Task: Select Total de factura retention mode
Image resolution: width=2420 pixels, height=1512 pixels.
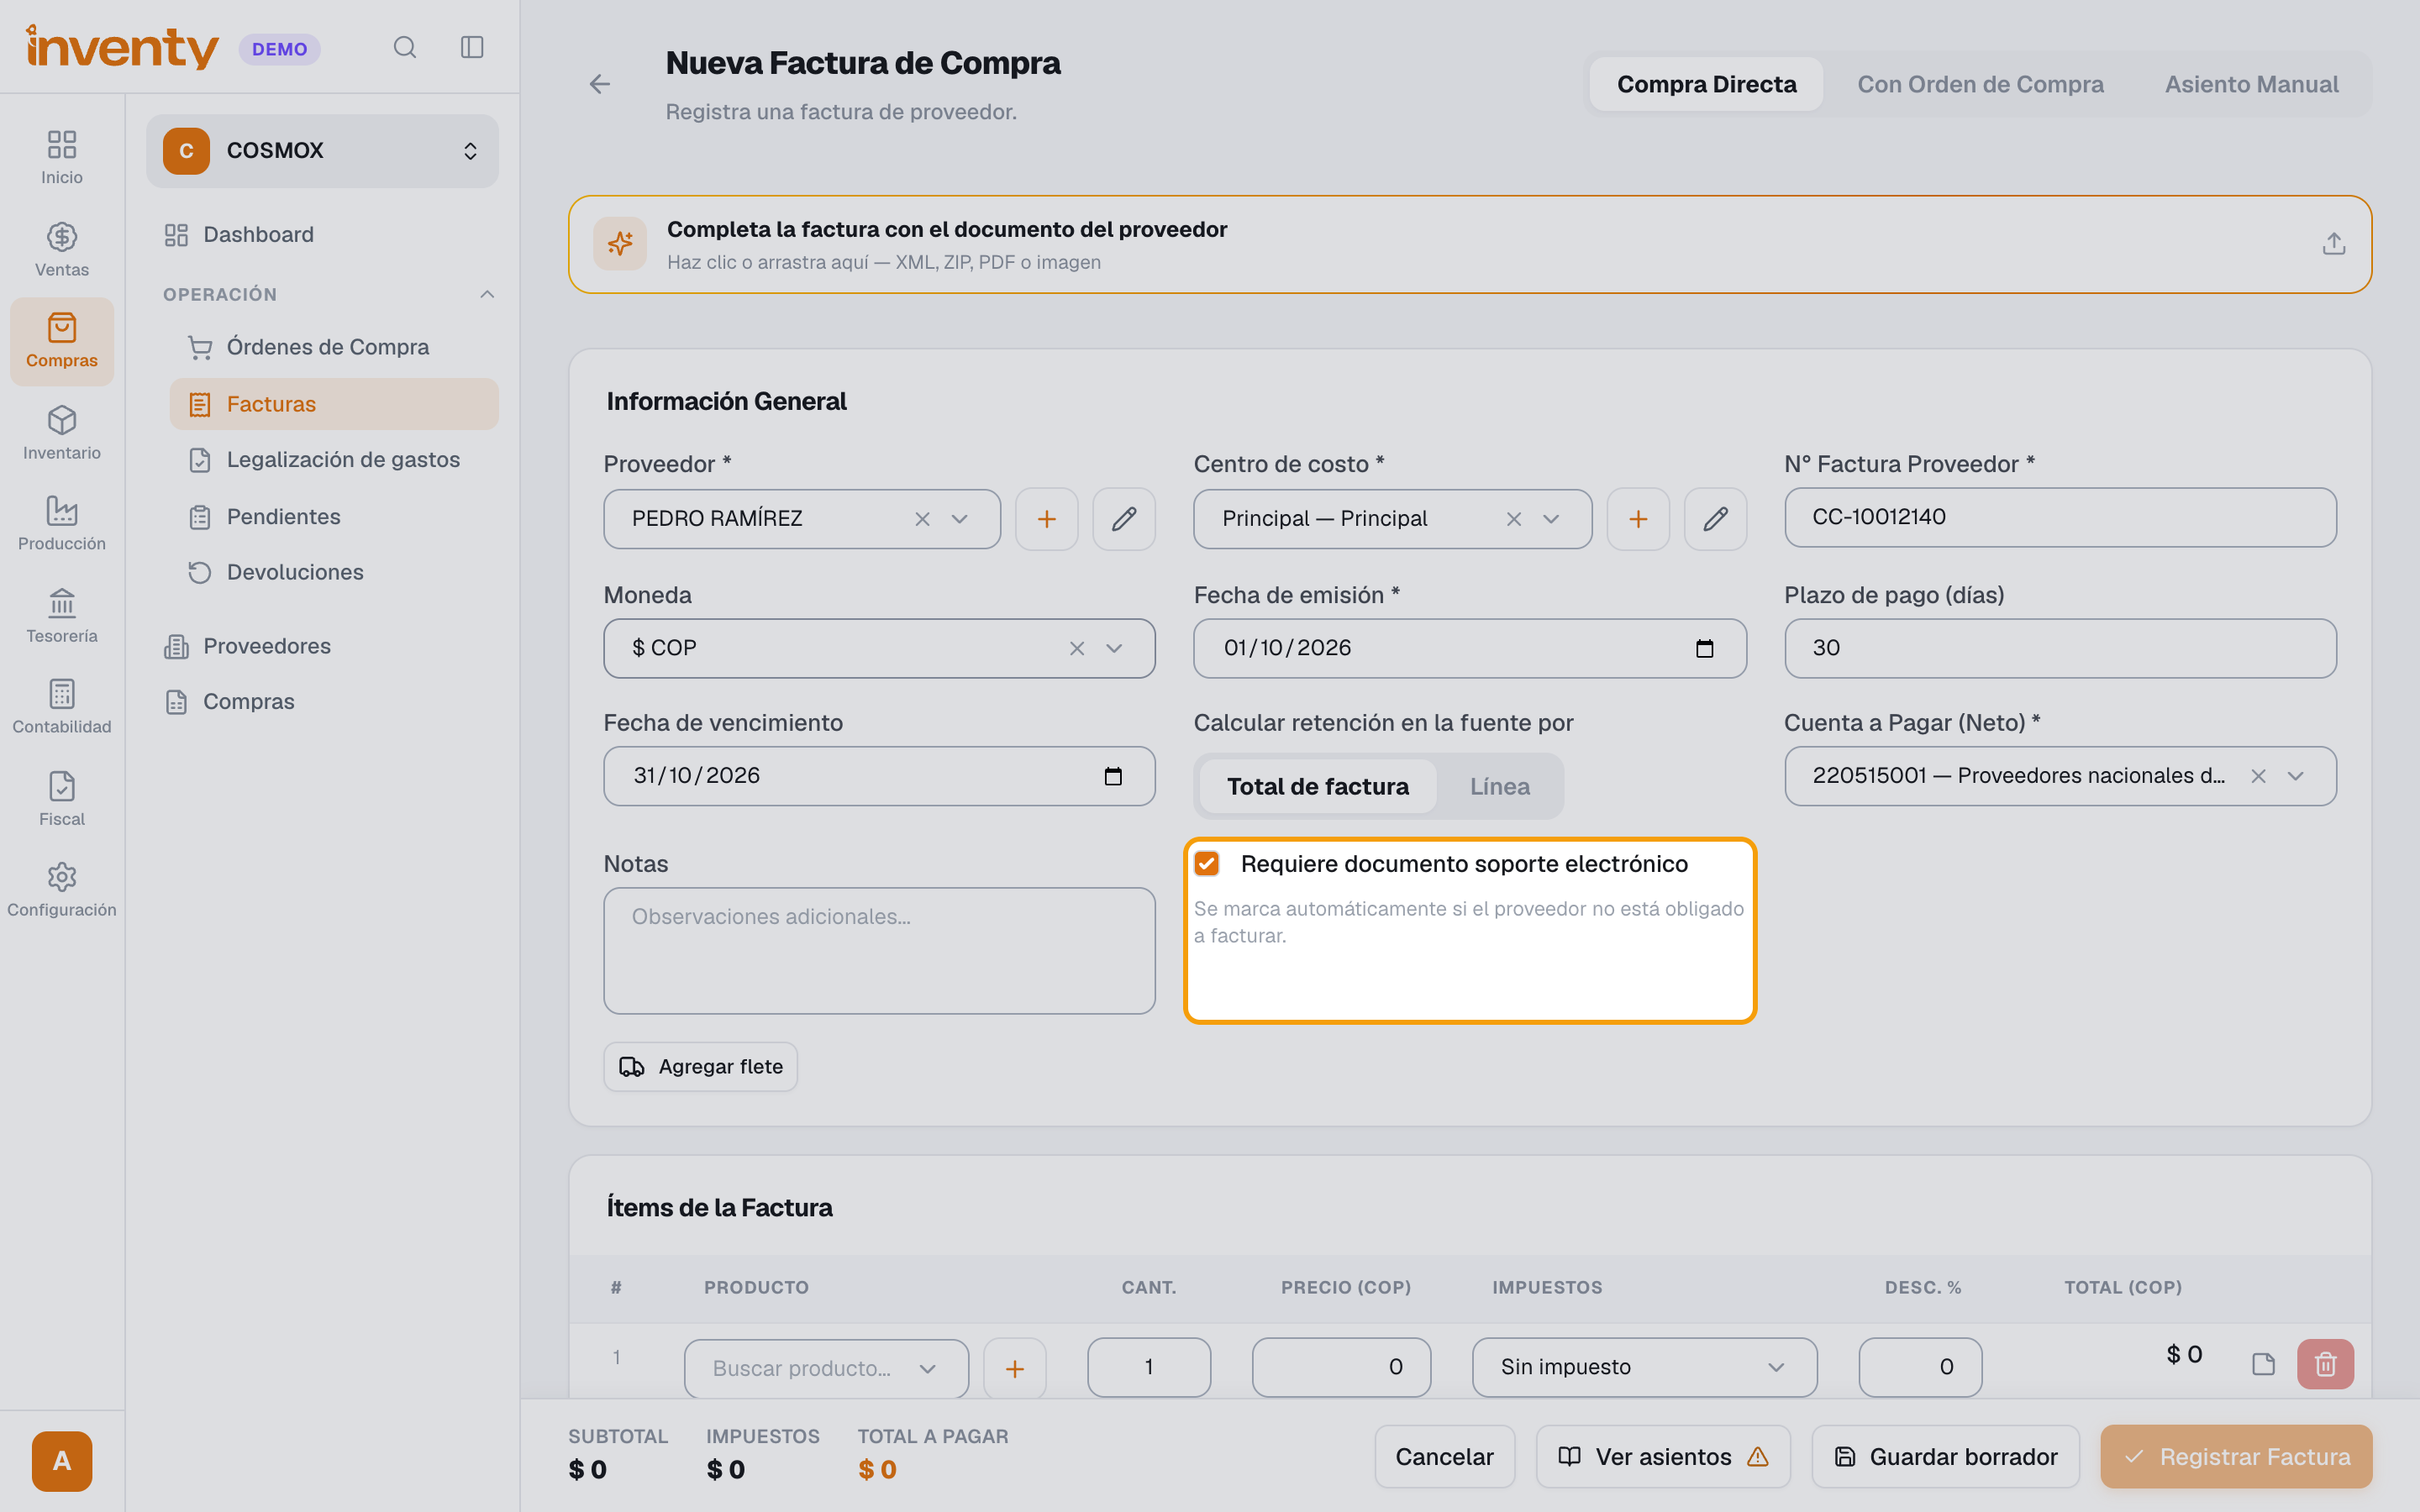Action: (1318, 787)
